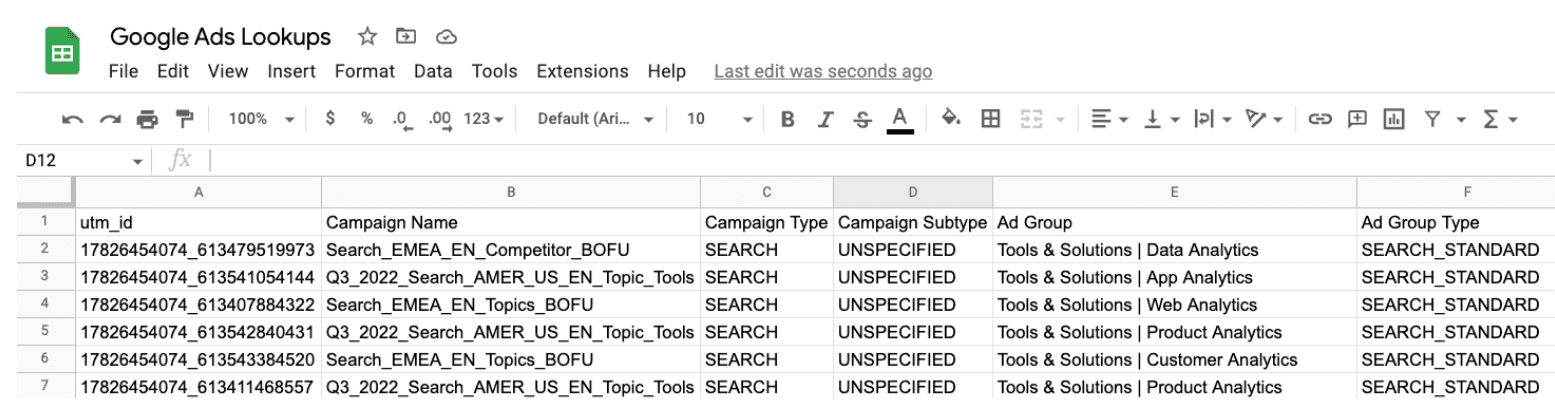This screenshot has width=1555, height=414.
Task: Open the Format menu
Action: [x=364, y=71]
